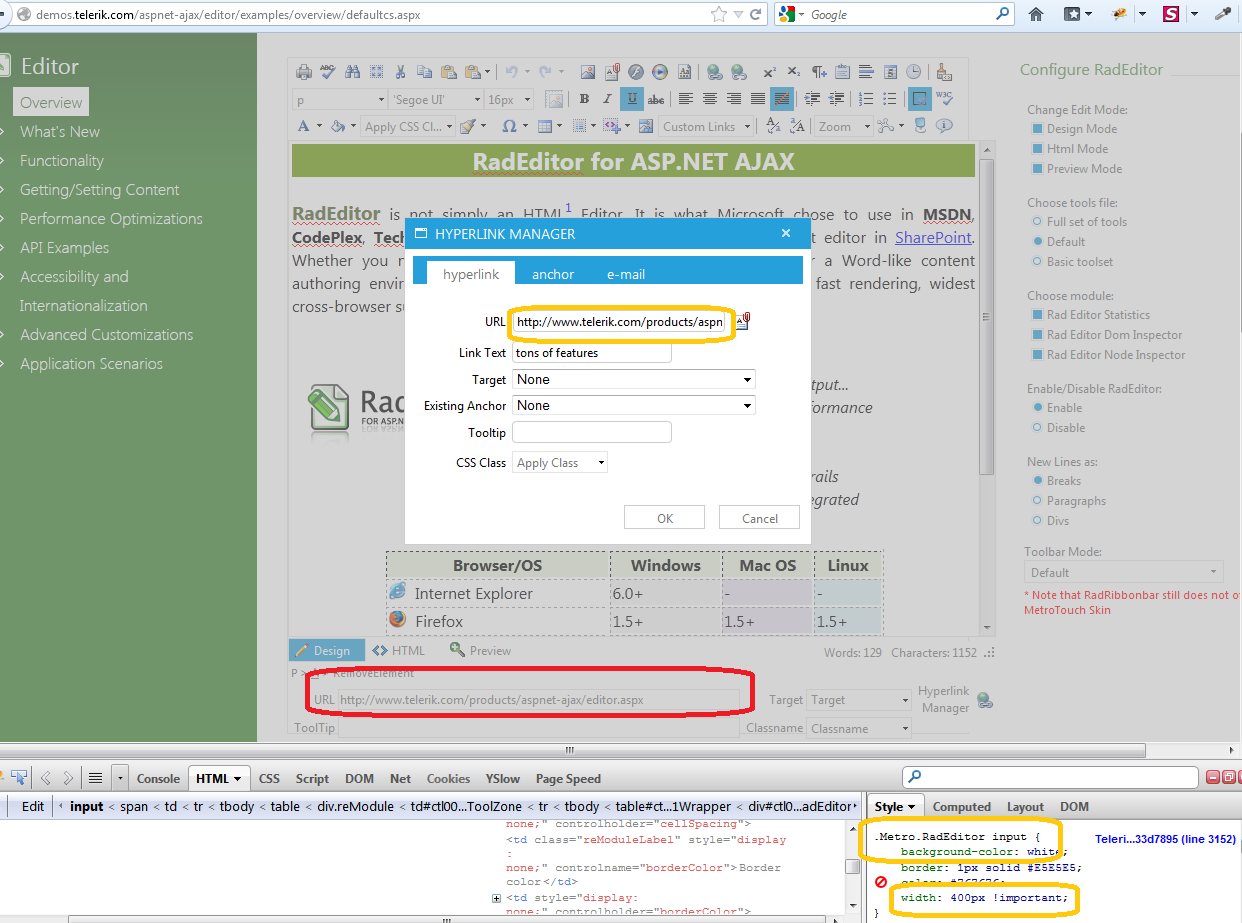Screen dimensions: 1242x923
Task: Select Basic toolset radio option
Action: (1038, 262)
